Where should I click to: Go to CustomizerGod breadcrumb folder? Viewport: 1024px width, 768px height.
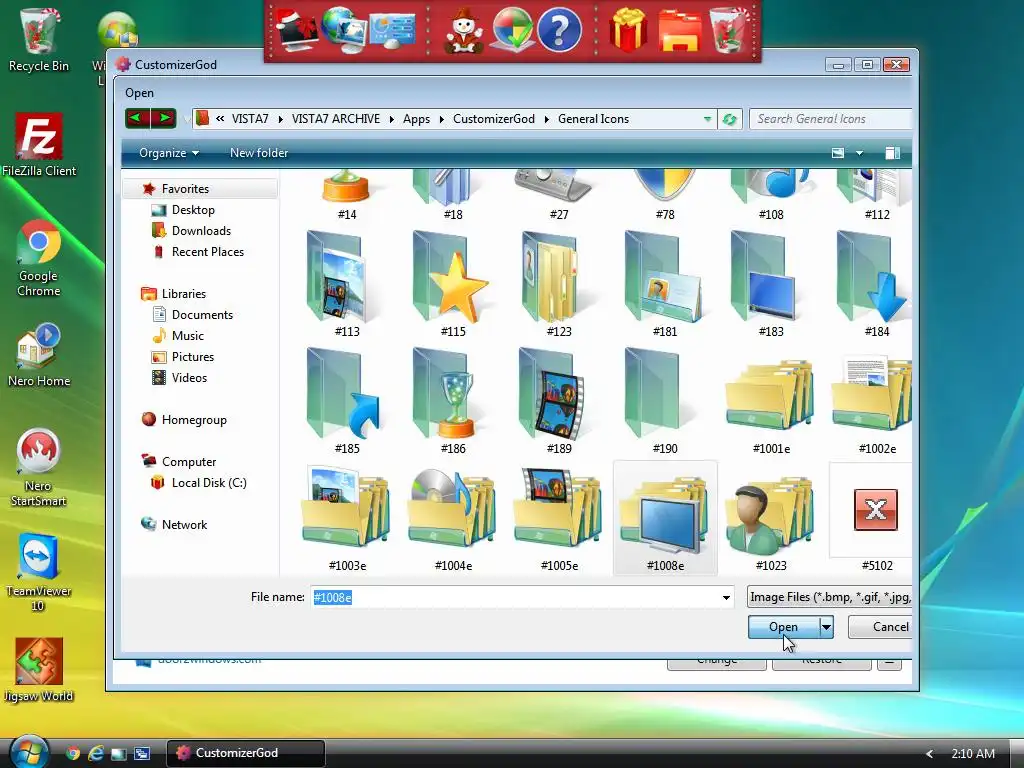[x=494, y=119]
